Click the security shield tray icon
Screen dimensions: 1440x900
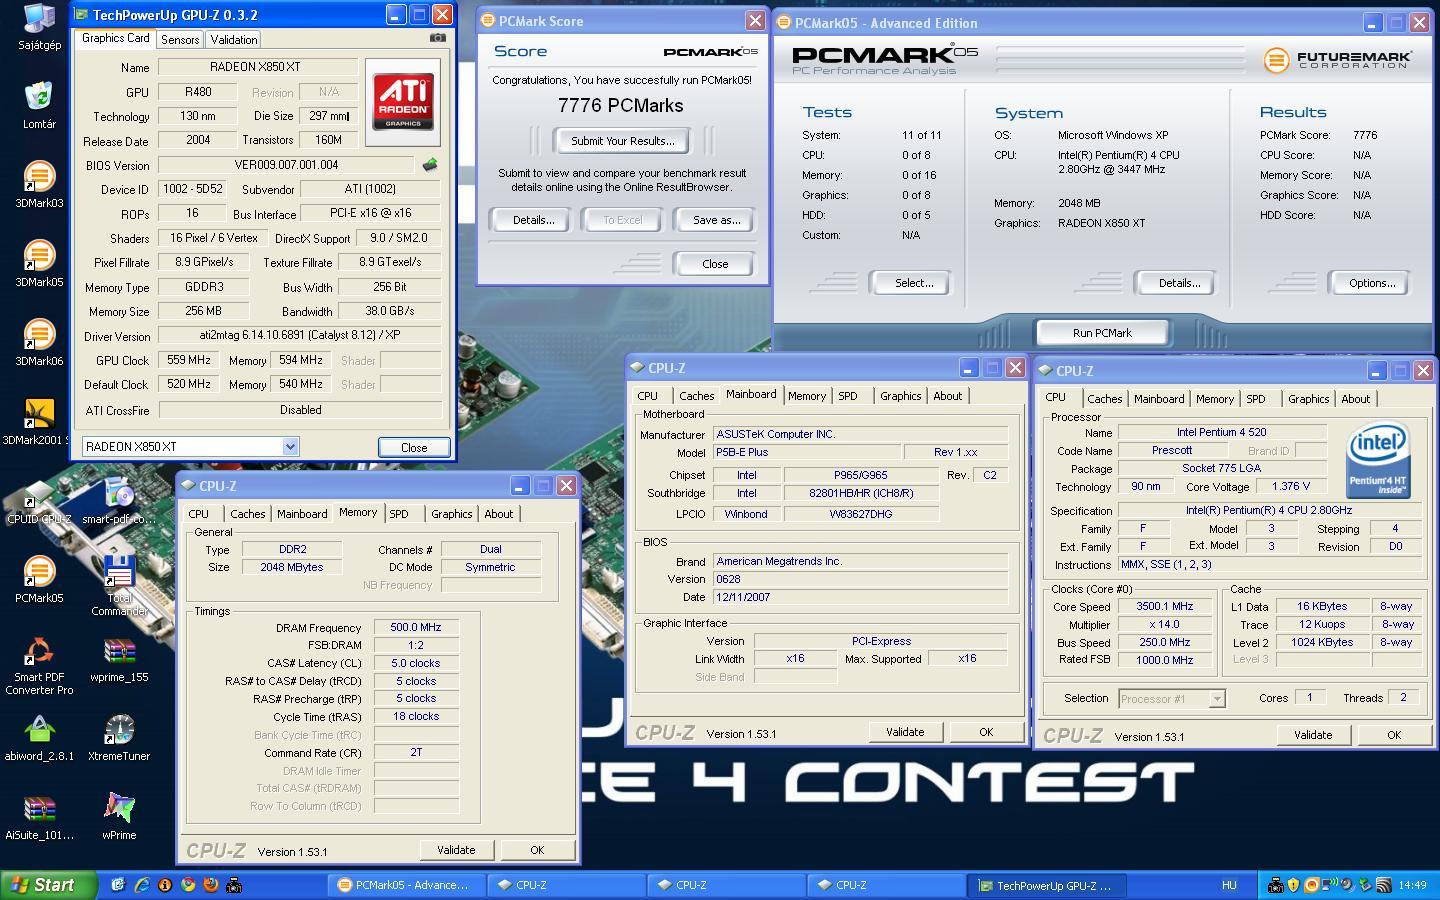tap(1294, 885)
